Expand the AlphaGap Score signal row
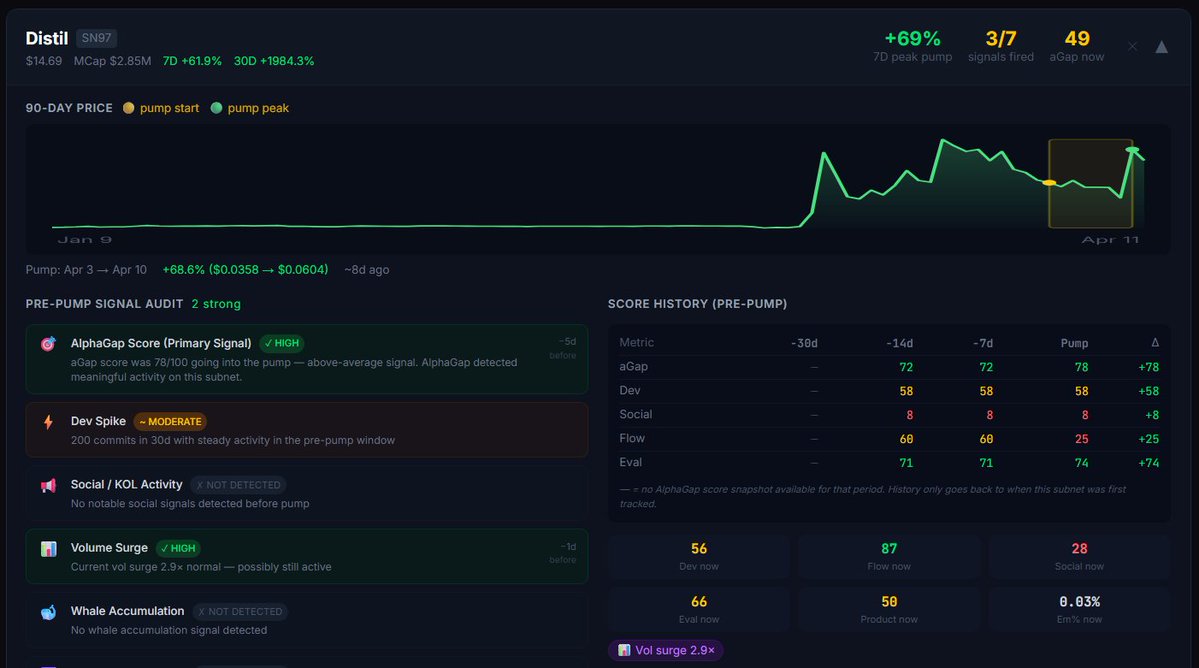This screenshot has height=668, width=1199. tap(306, 358)
